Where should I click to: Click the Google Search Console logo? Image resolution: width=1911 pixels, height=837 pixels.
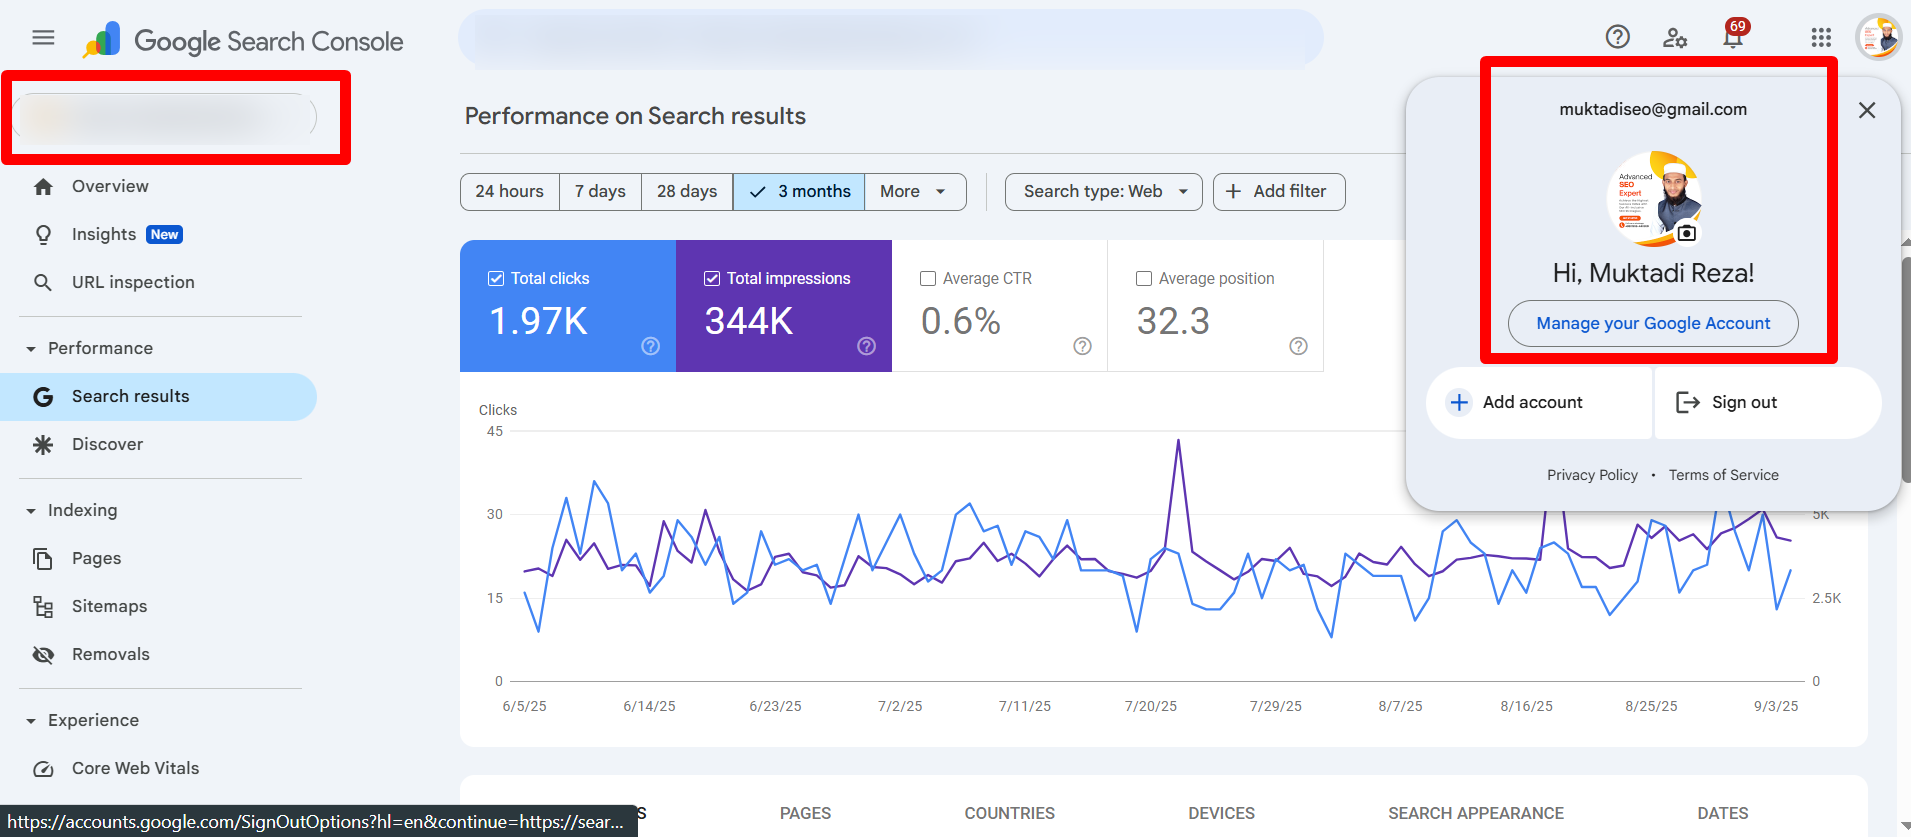(x=243, y=41)
